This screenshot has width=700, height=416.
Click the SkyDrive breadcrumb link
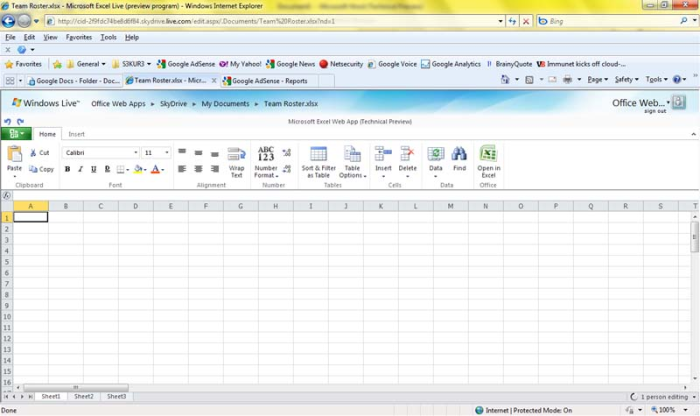click(x=174, y=103)
